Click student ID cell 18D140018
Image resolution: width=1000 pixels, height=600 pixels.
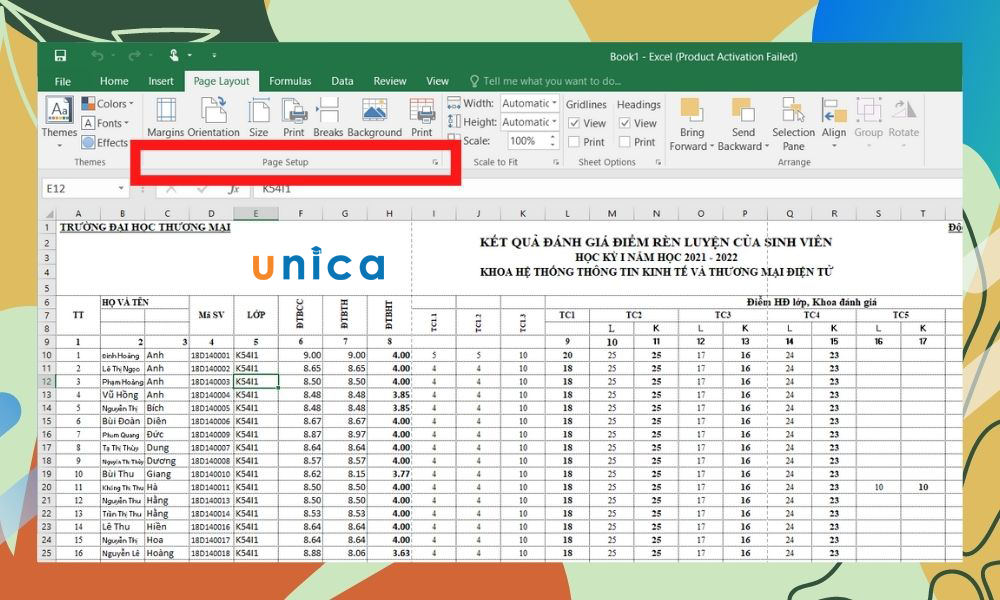(x=211, y=553)
